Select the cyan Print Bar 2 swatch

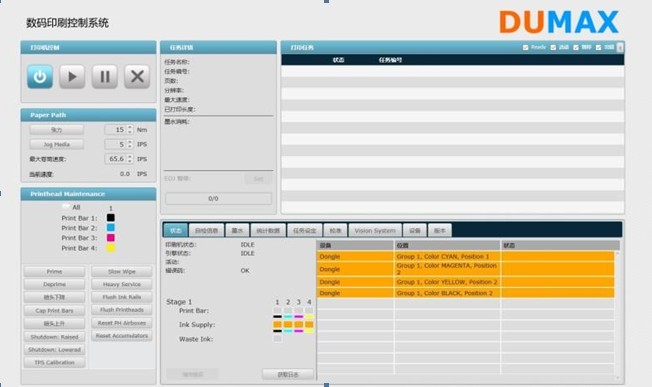coord(111,228)
